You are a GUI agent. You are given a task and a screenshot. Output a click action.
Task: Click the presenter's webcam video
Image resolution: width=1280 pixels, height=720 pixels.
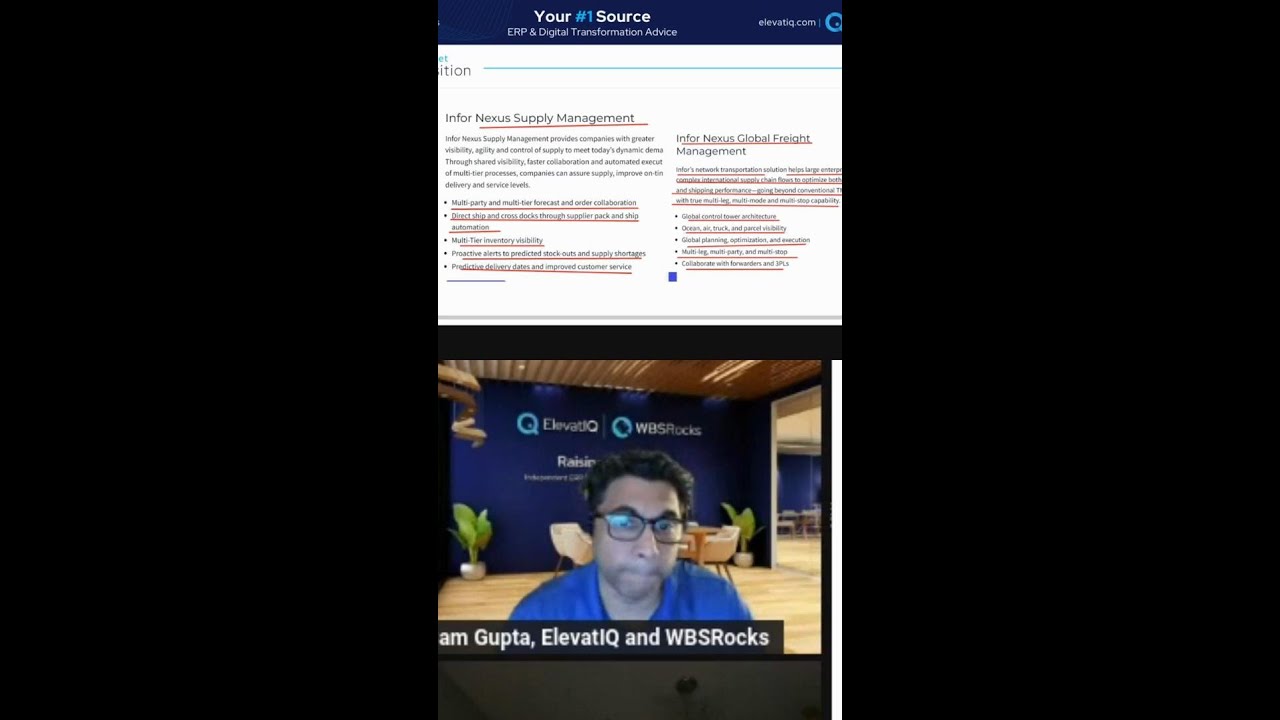[629, 507]
